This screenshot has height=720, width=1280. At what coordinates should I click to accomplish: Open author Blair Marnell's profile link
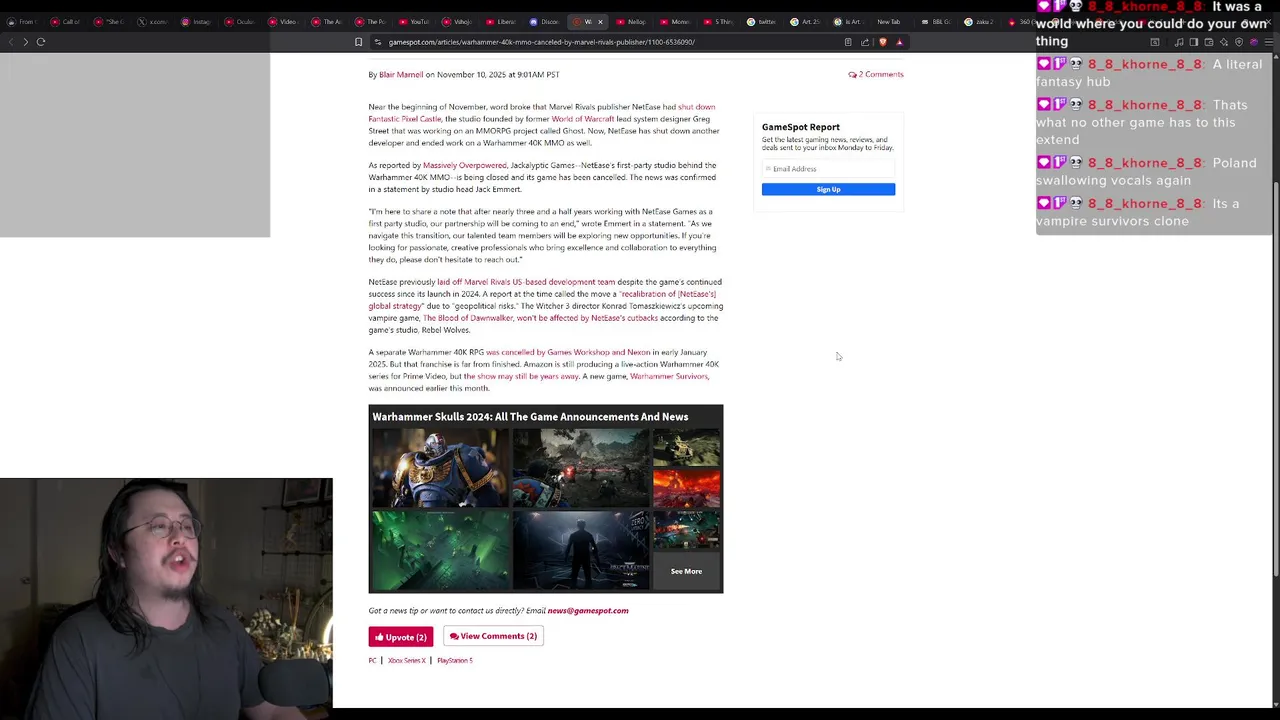(401, 75)
